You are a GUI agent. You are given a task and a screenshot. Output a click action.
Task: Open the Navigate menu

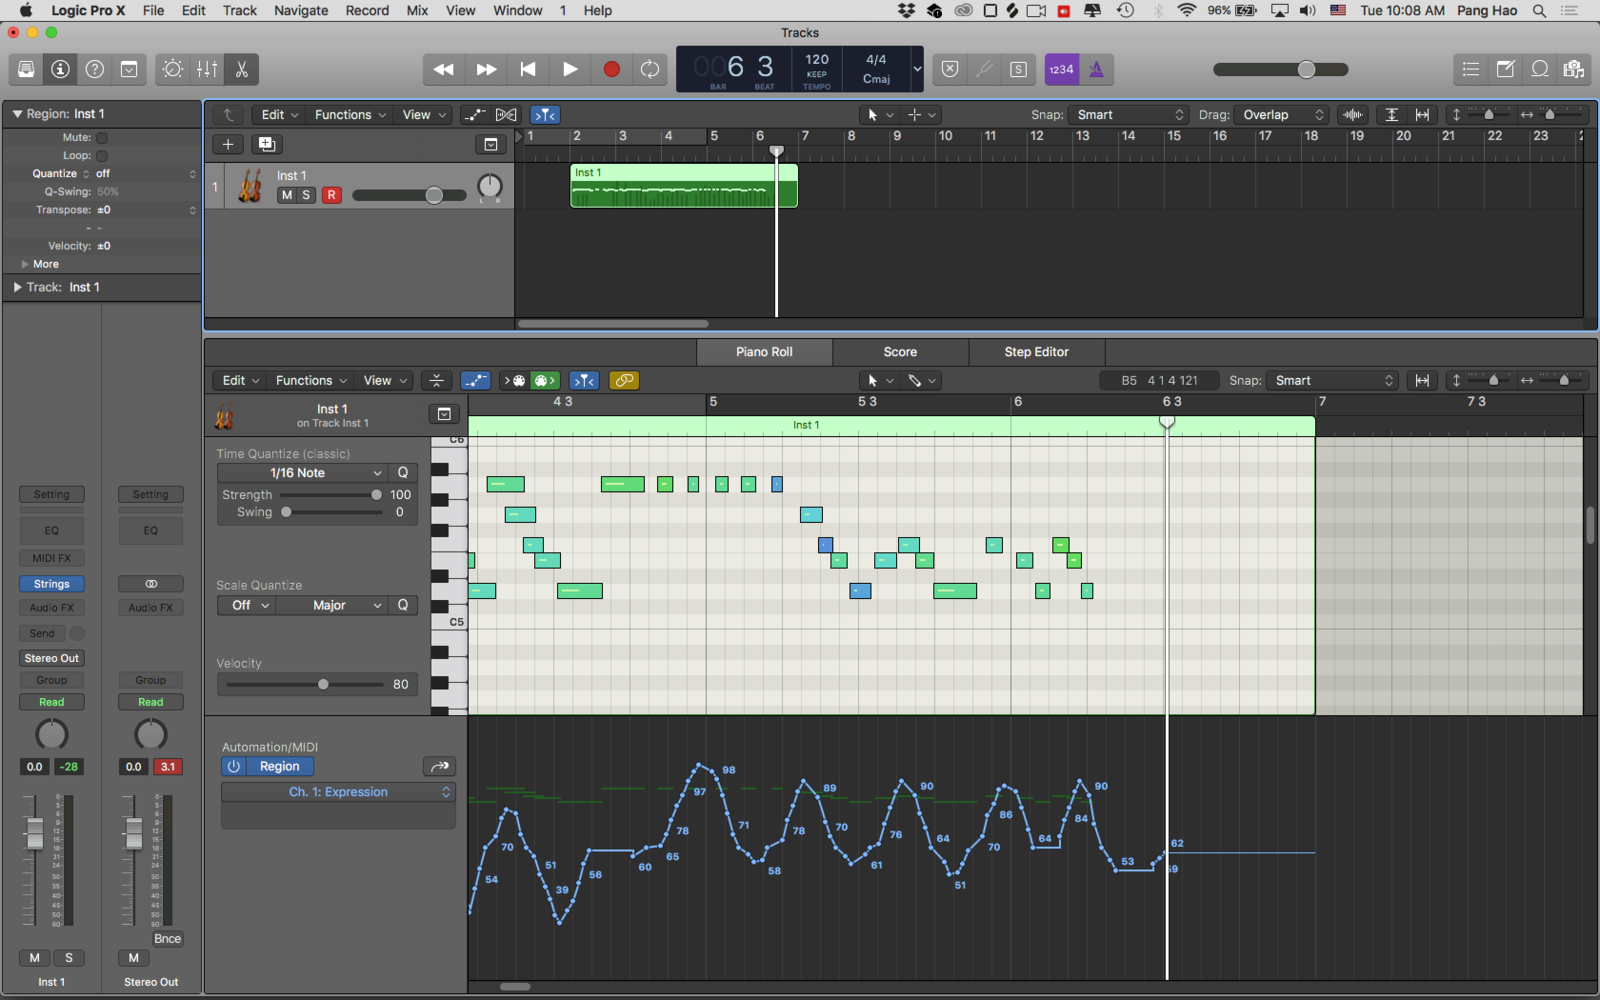pyautogui.click(x=301, y=11)
